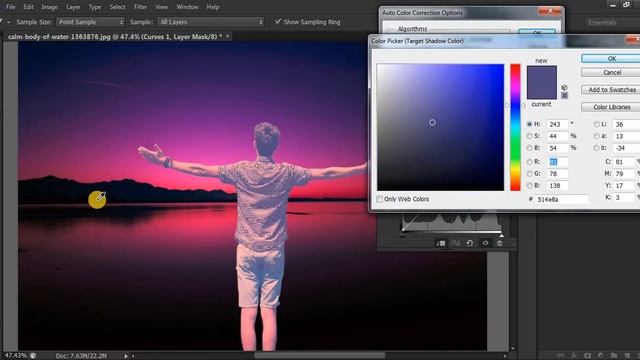640x360 pixels.
Task: Click the new color preview swatch
Action: click(x=542, y=75)
